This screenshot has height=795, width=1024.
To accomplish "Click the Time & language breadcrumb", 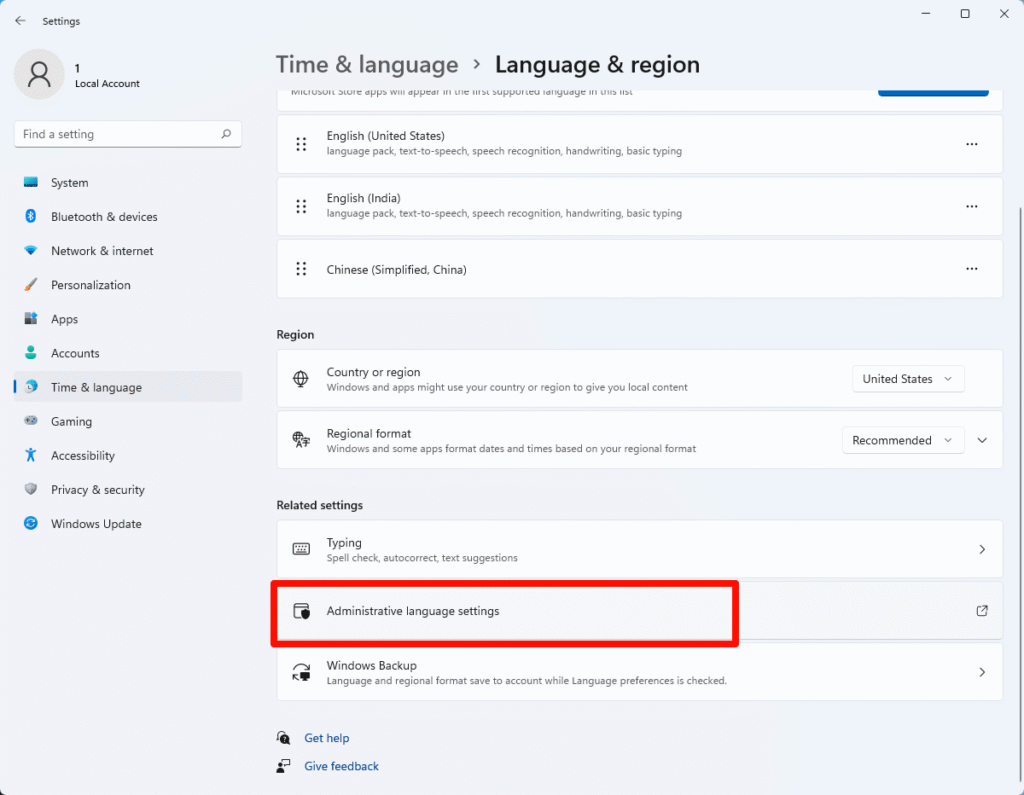I will click(367, 65).
